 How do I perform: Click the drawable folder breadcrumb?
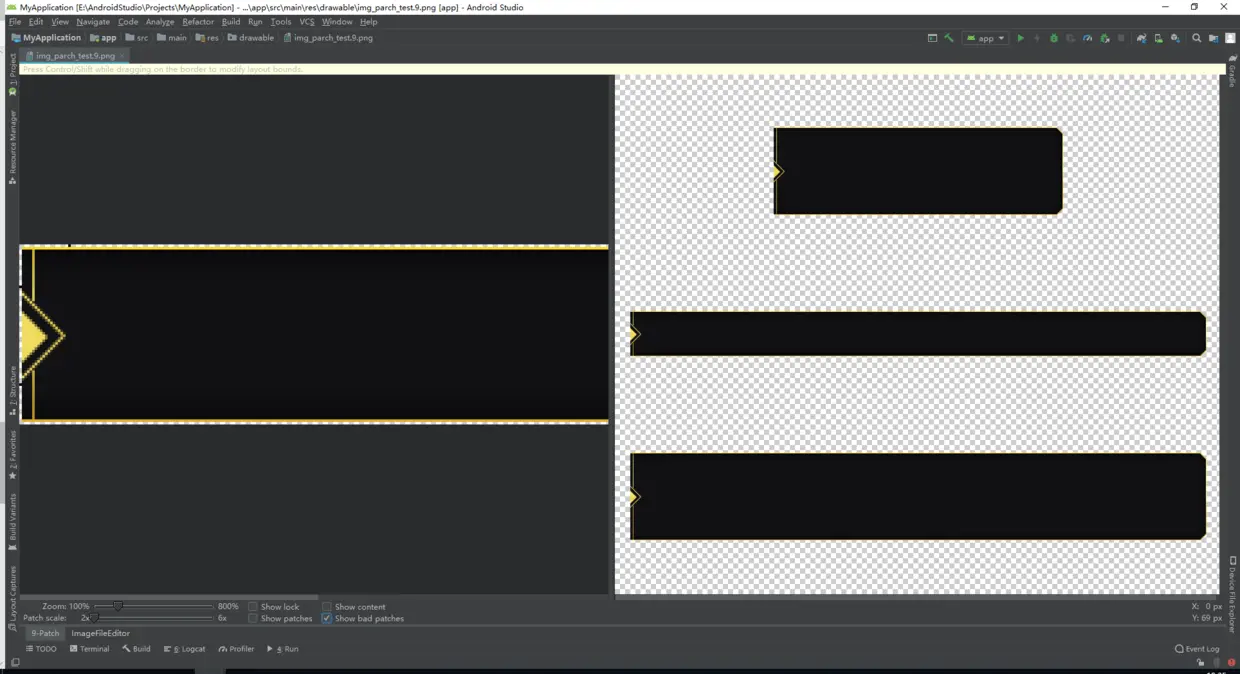coord(251,38)
